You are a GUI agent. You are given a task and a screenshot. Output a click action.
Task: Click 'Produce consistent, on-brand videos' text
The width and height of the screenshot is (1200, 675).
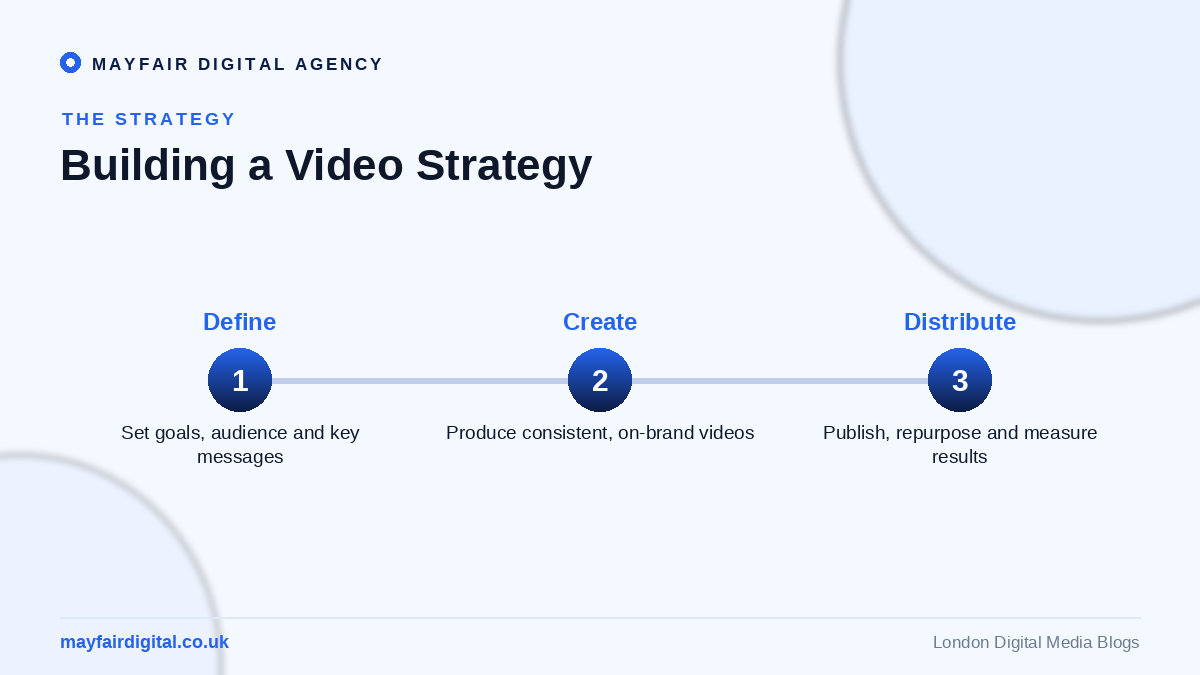tap(600, 433)
